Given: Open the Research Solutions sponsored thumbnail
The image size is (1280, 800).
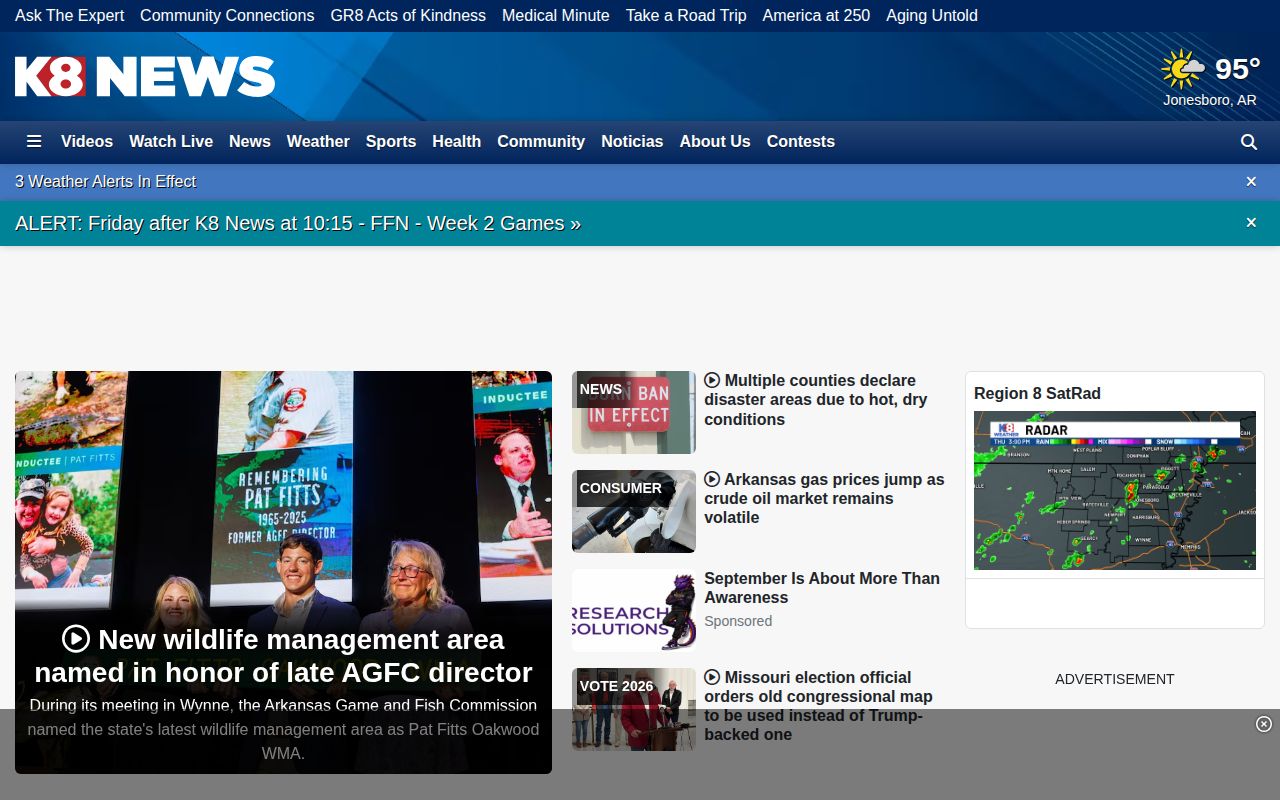Looking at the screenshot, I should click(x=634, y=610).
